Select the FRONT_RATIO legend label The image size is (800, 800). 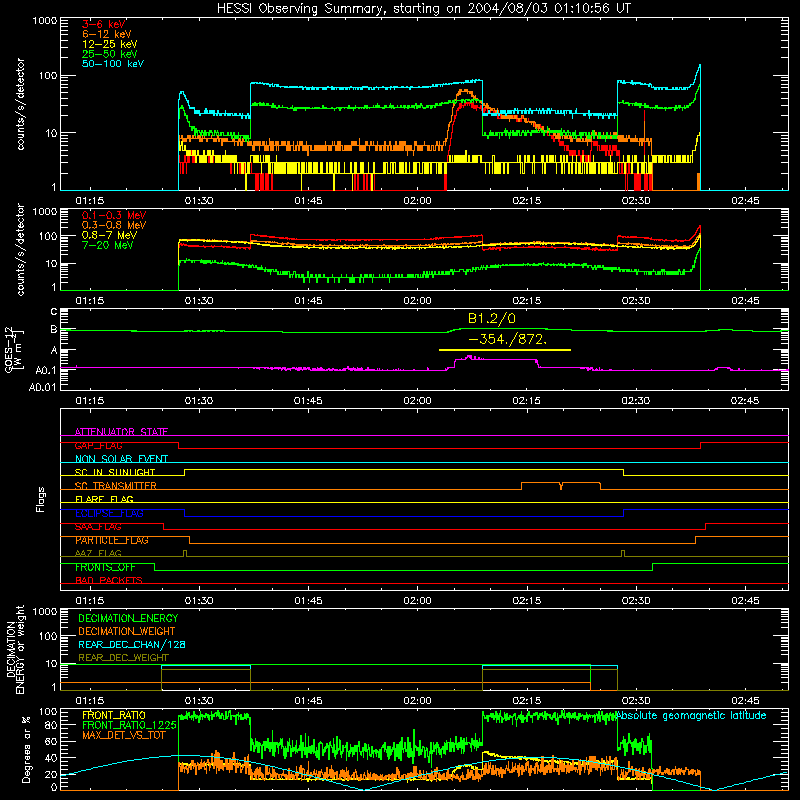click(x=114, y=715)
